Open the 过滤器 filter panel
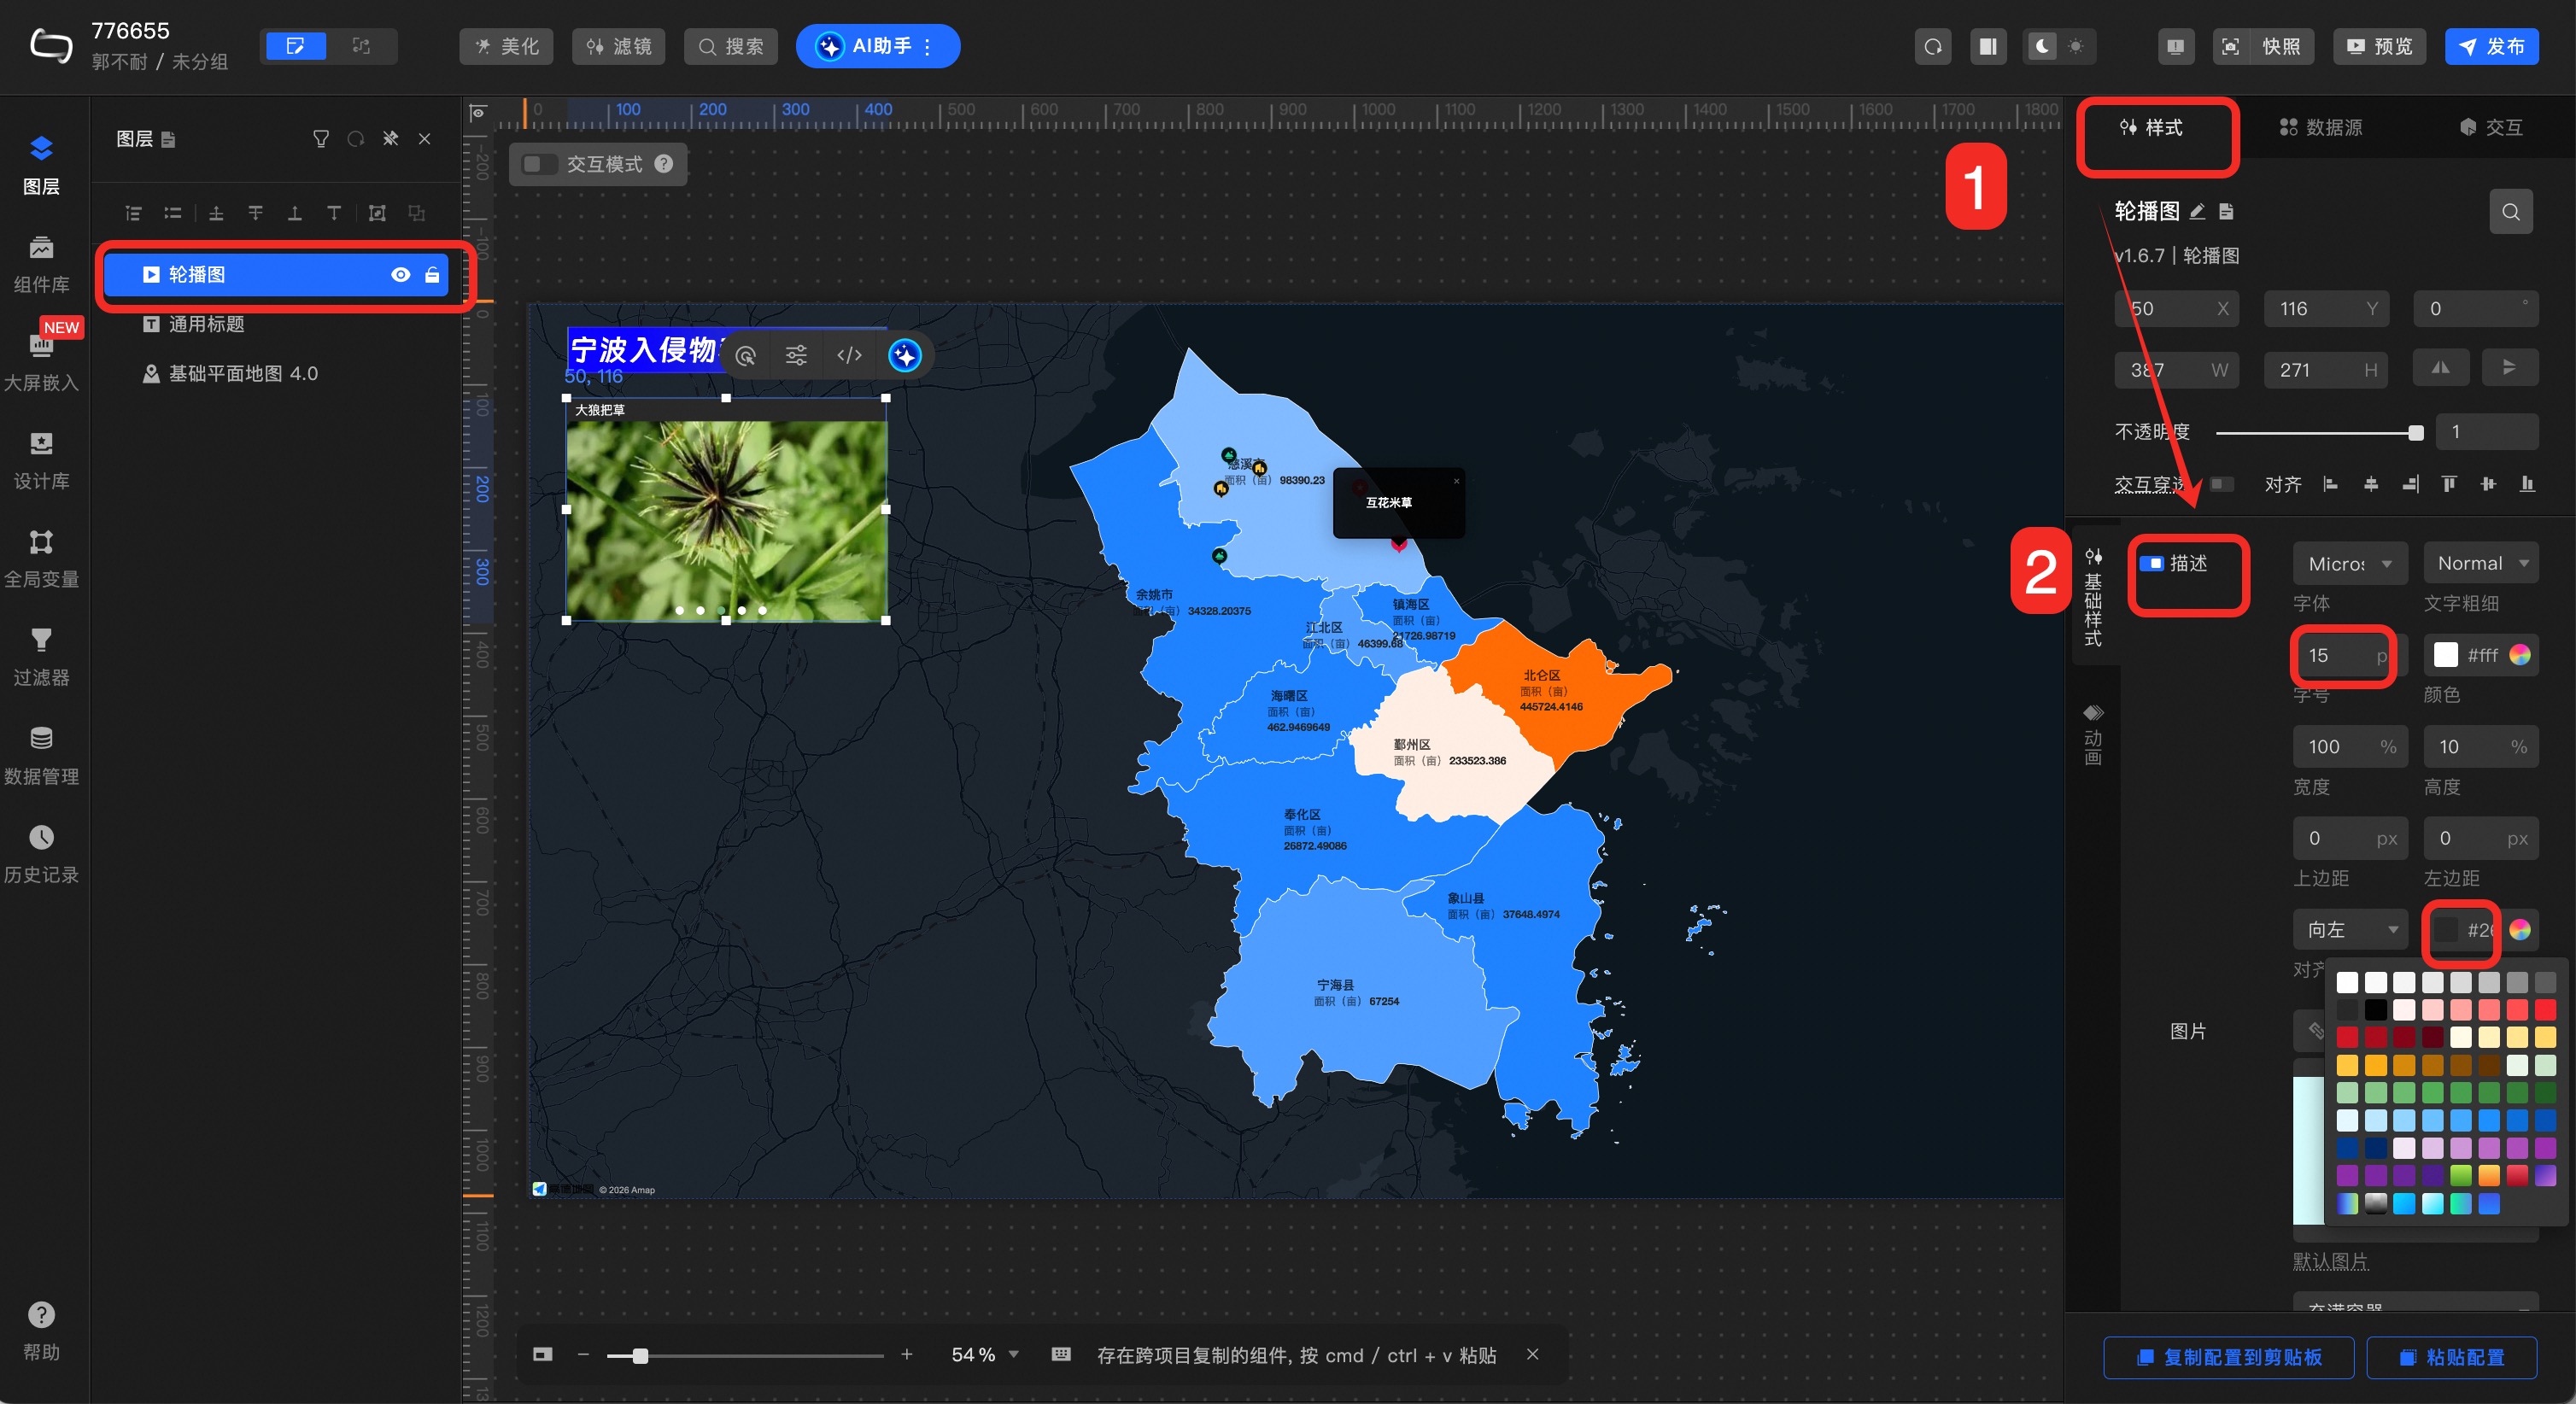Viewport: 2576px width, 1404px height. (41, 656)
